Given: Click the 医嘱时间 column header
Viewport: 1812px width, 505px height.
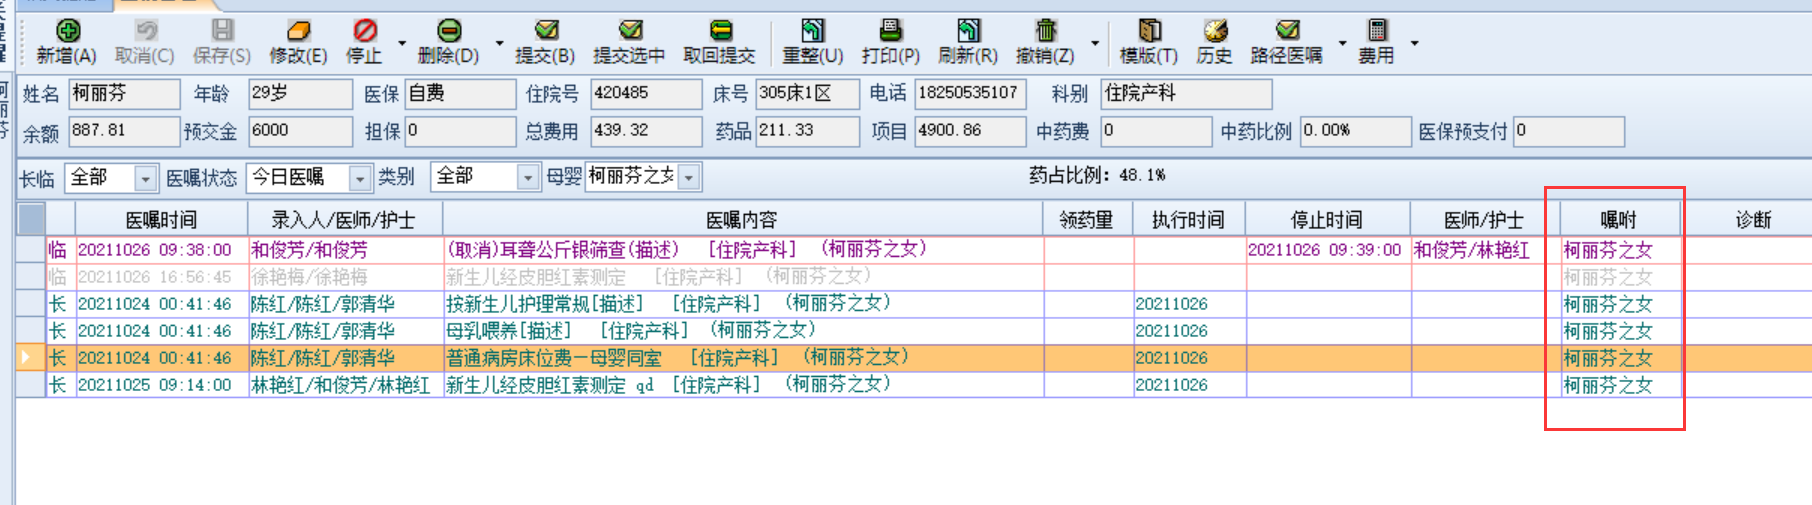Looking at the screenshot, I should pos(161,219).
